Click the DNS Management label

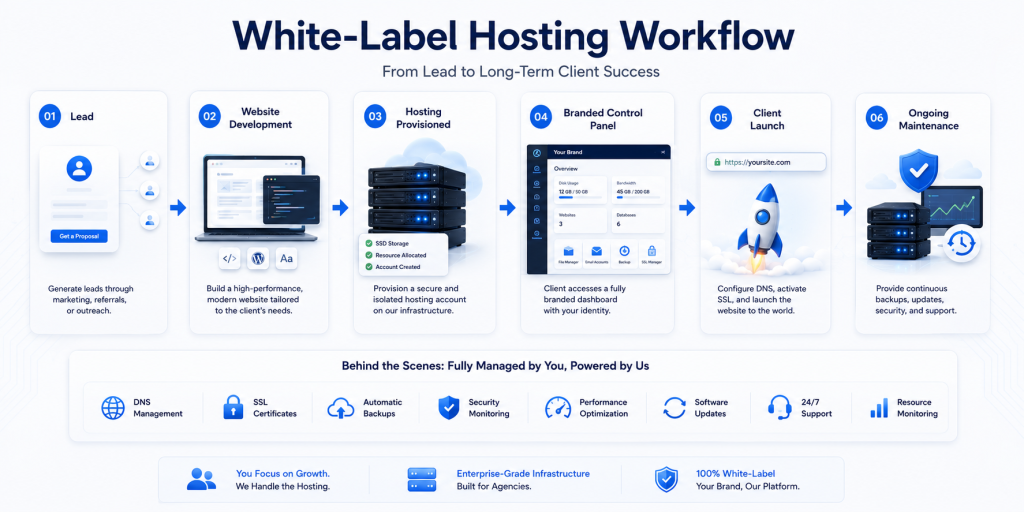158,408
